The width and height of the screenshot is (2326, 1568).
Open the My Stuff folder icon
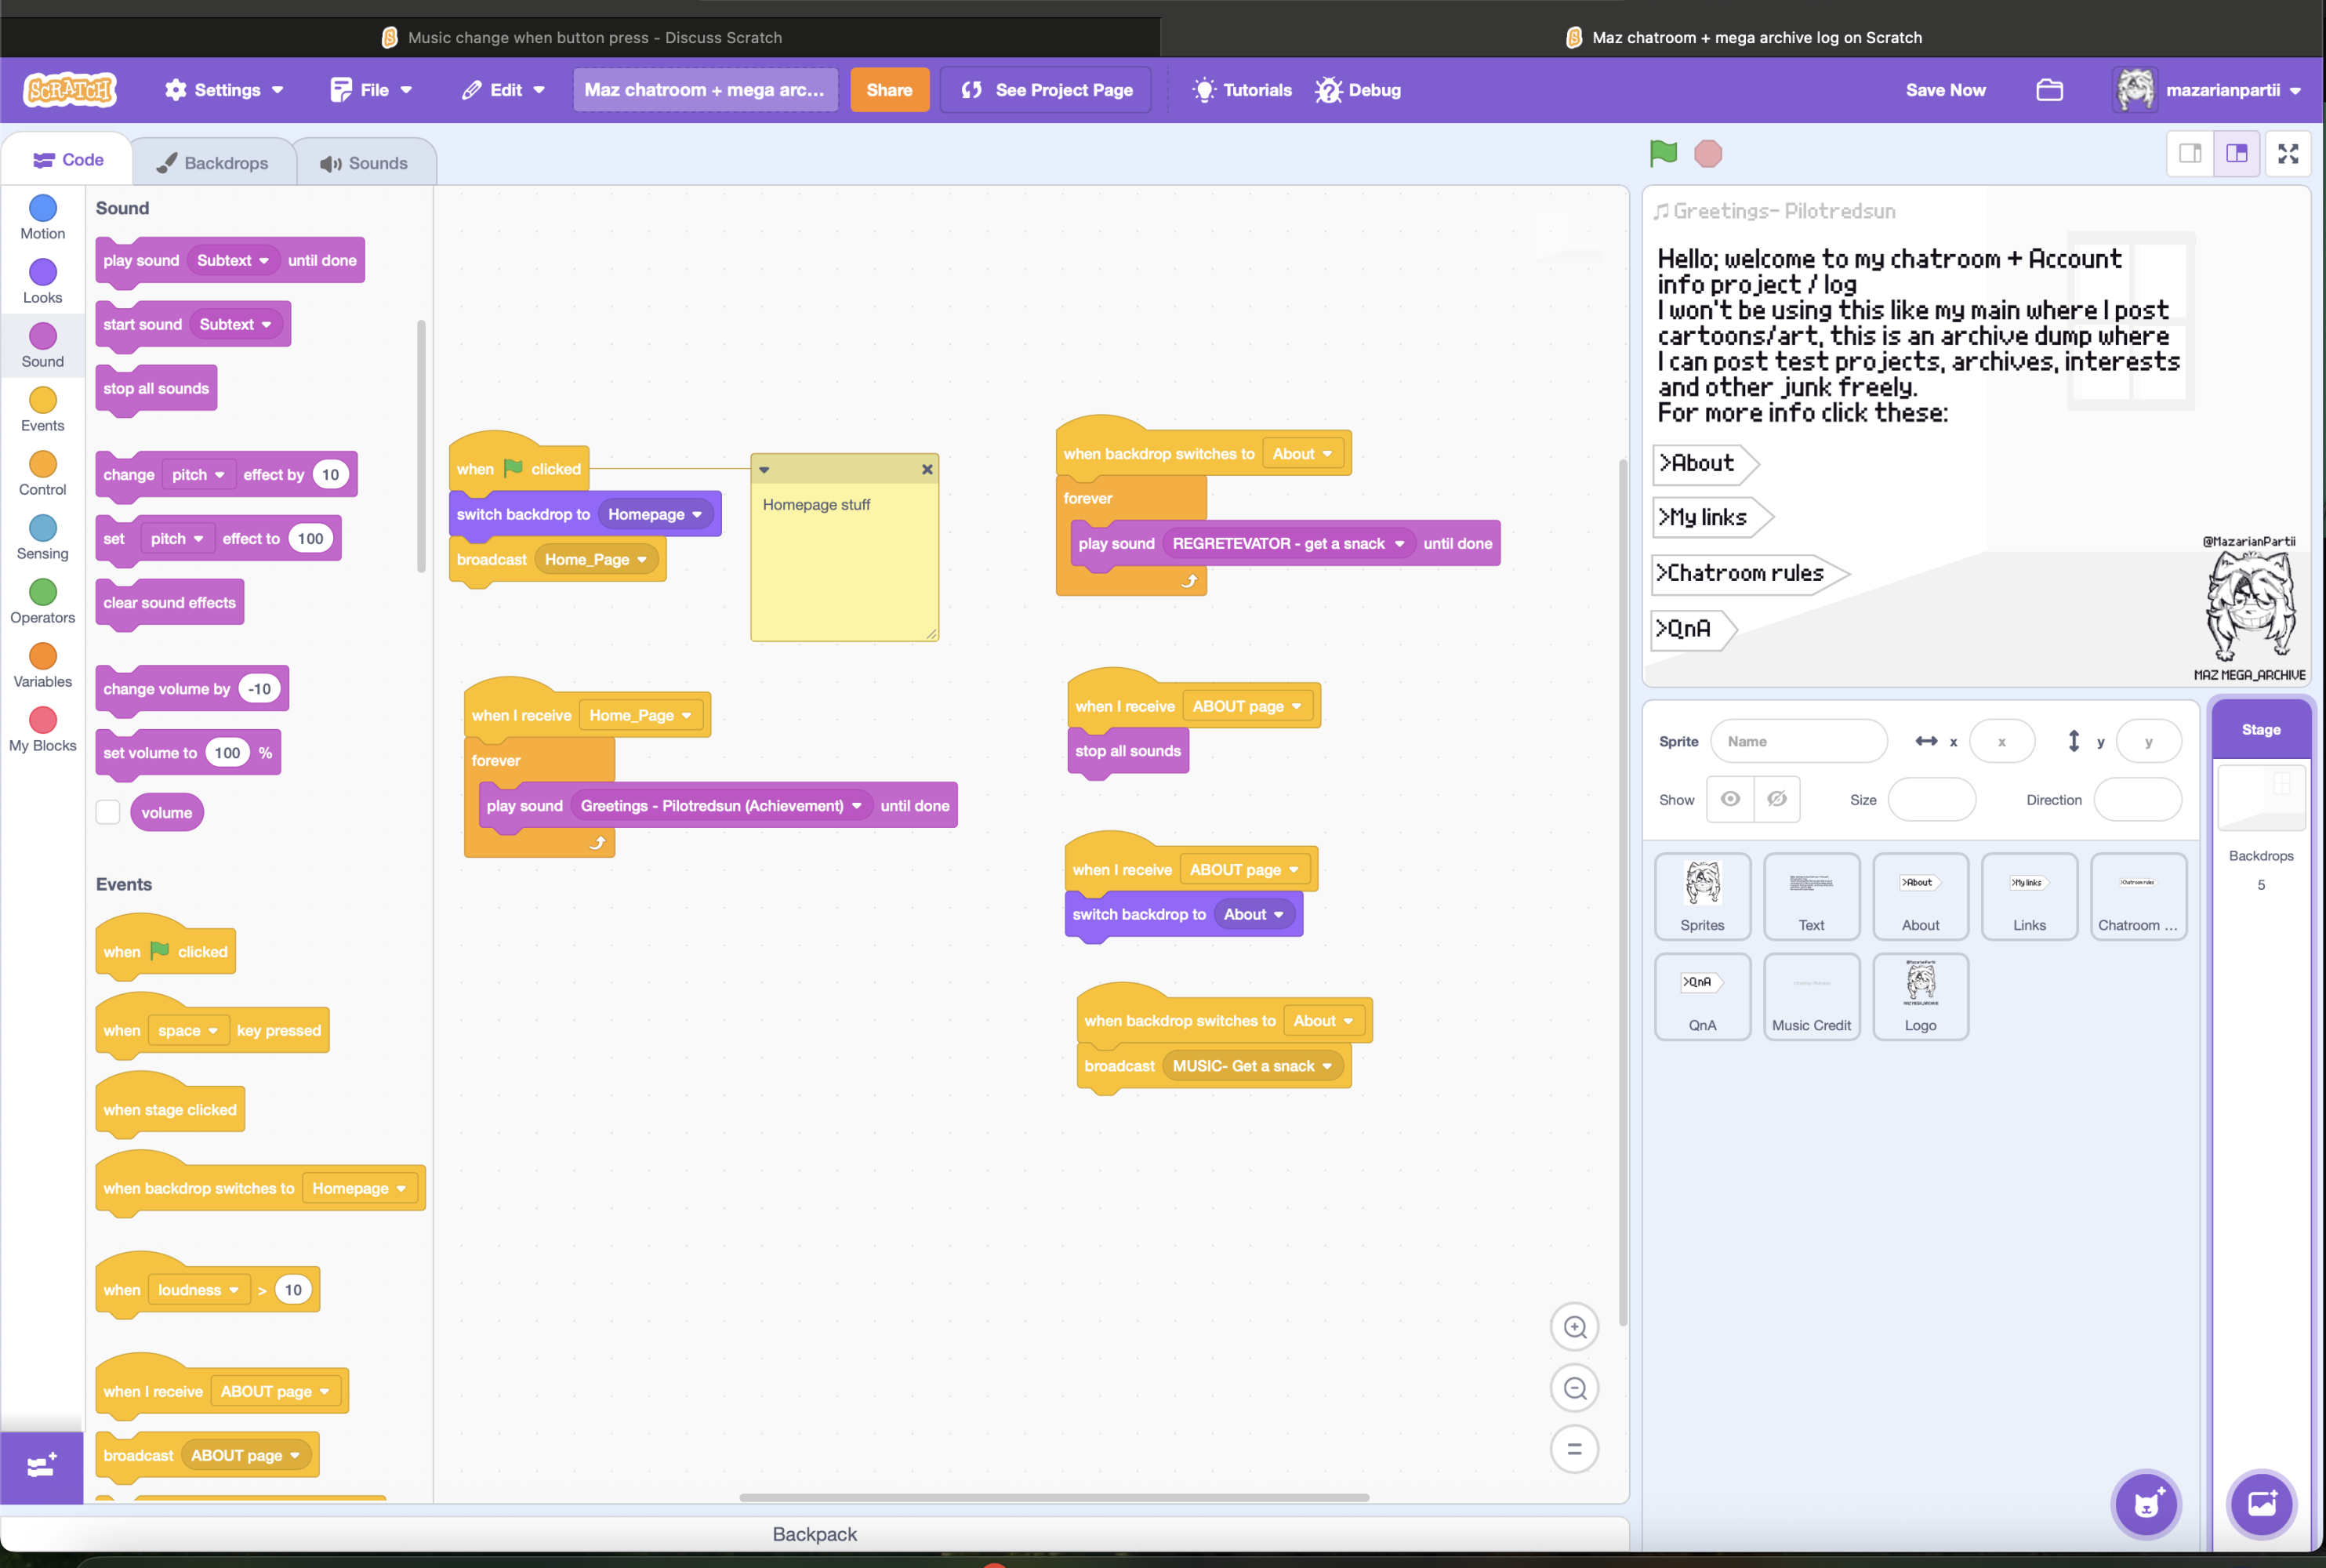click(2049, 90)
